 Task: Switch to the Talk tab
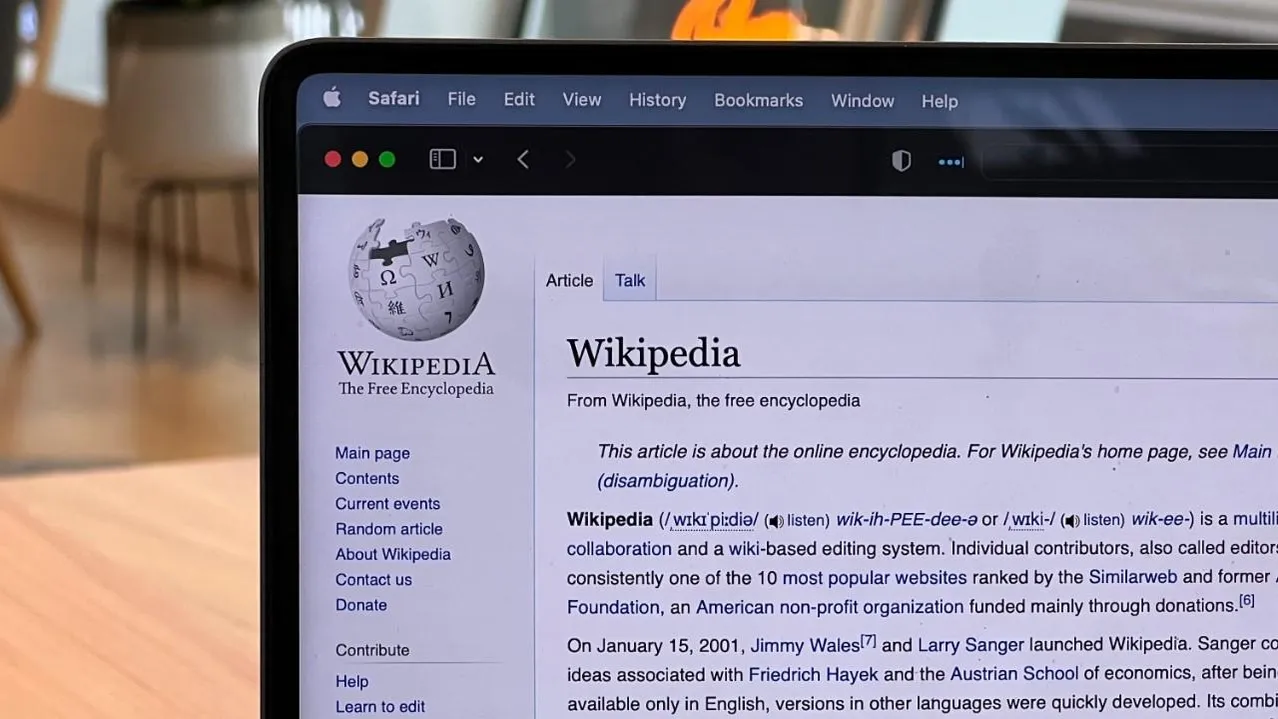[630, 281]
